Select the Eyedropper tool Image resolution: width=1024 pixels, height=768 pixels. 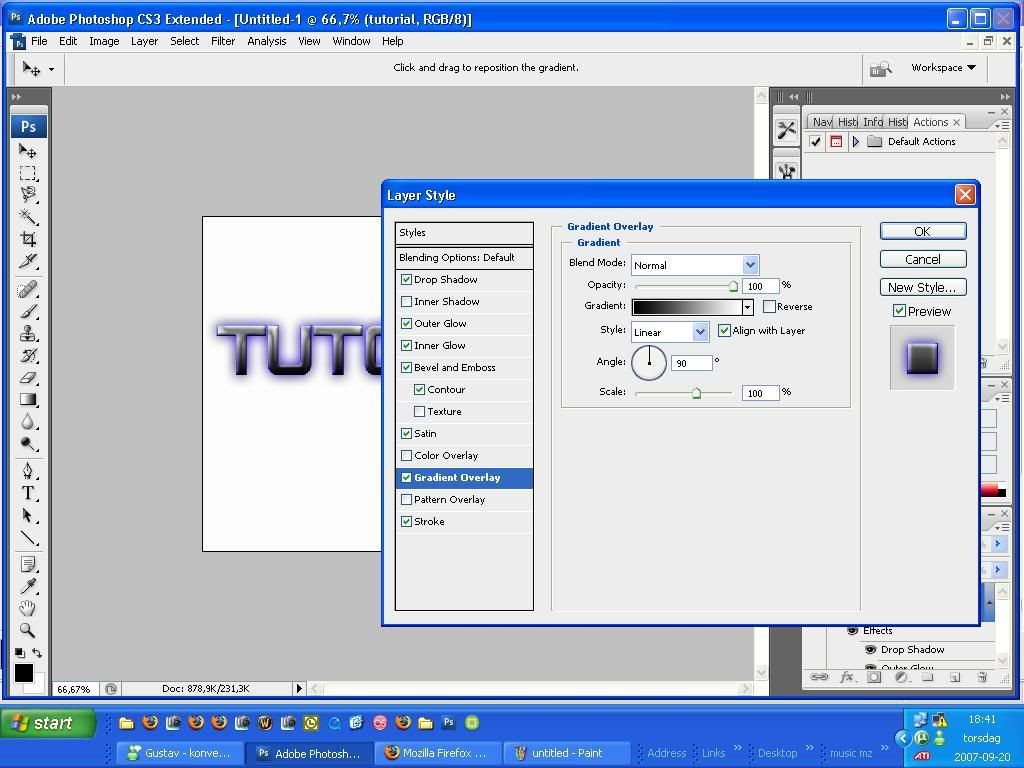coord(27,586)
